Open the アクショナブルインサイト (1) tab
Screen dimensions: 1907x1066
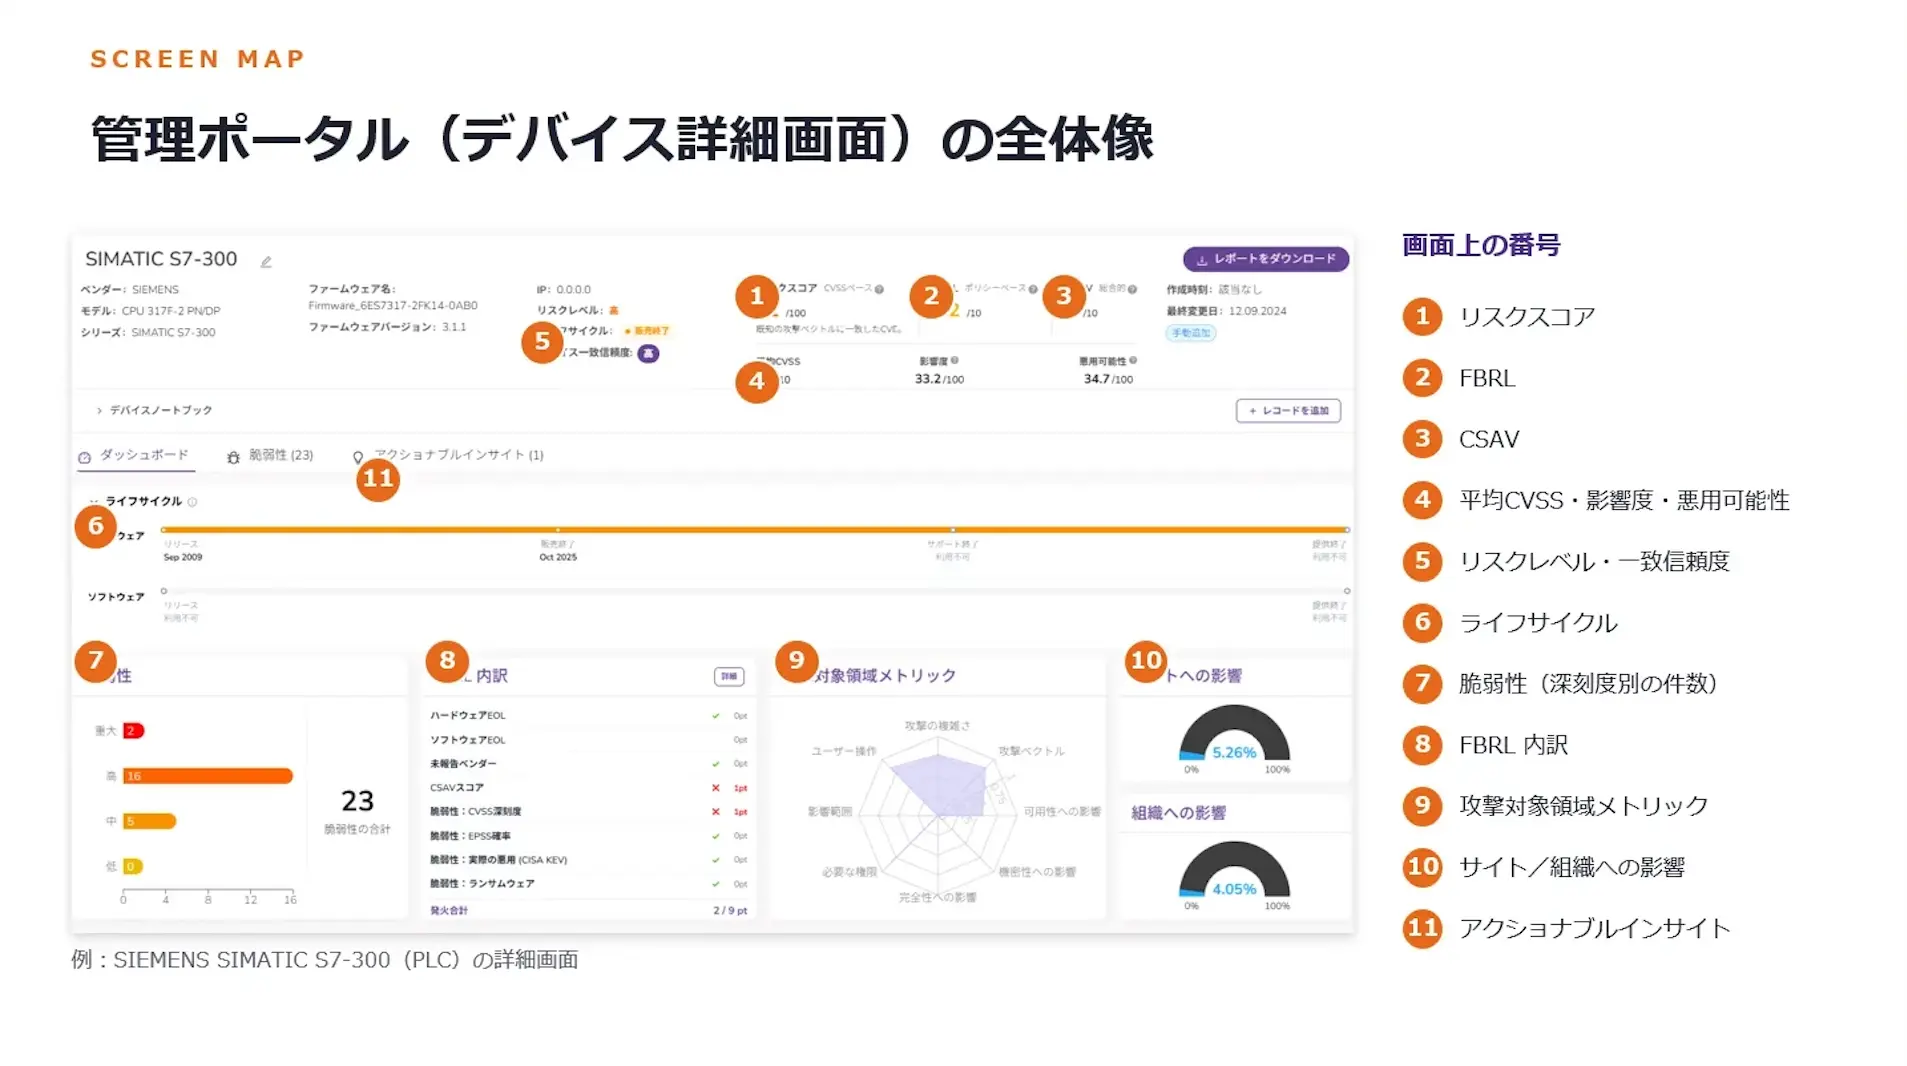448,455
